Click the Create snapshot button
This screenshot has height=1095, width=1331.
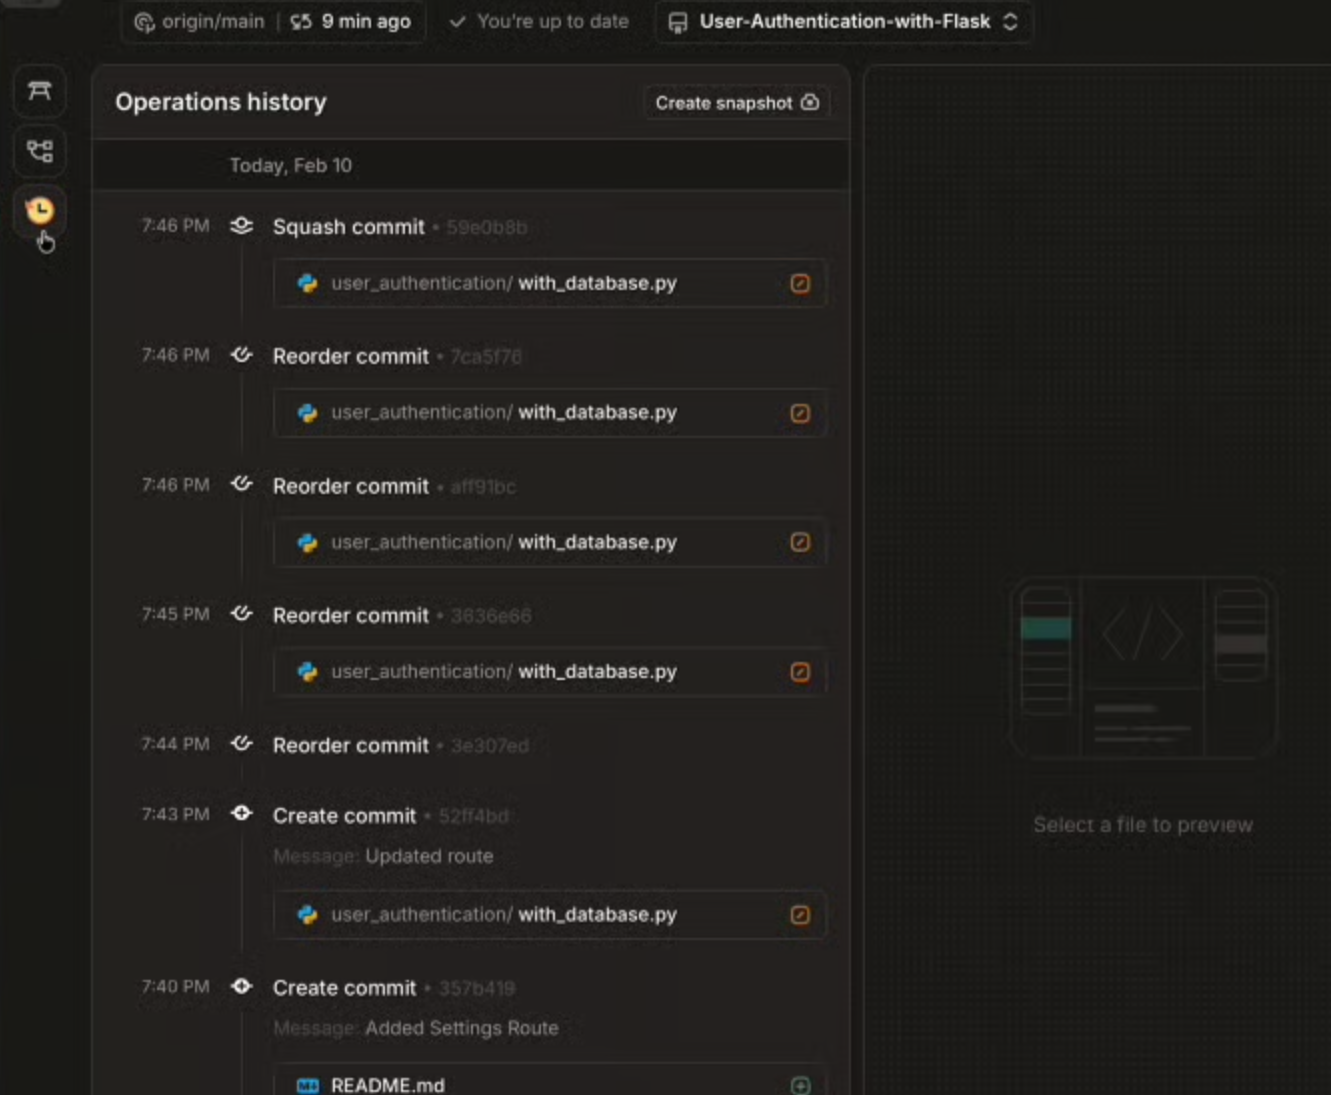737,103
